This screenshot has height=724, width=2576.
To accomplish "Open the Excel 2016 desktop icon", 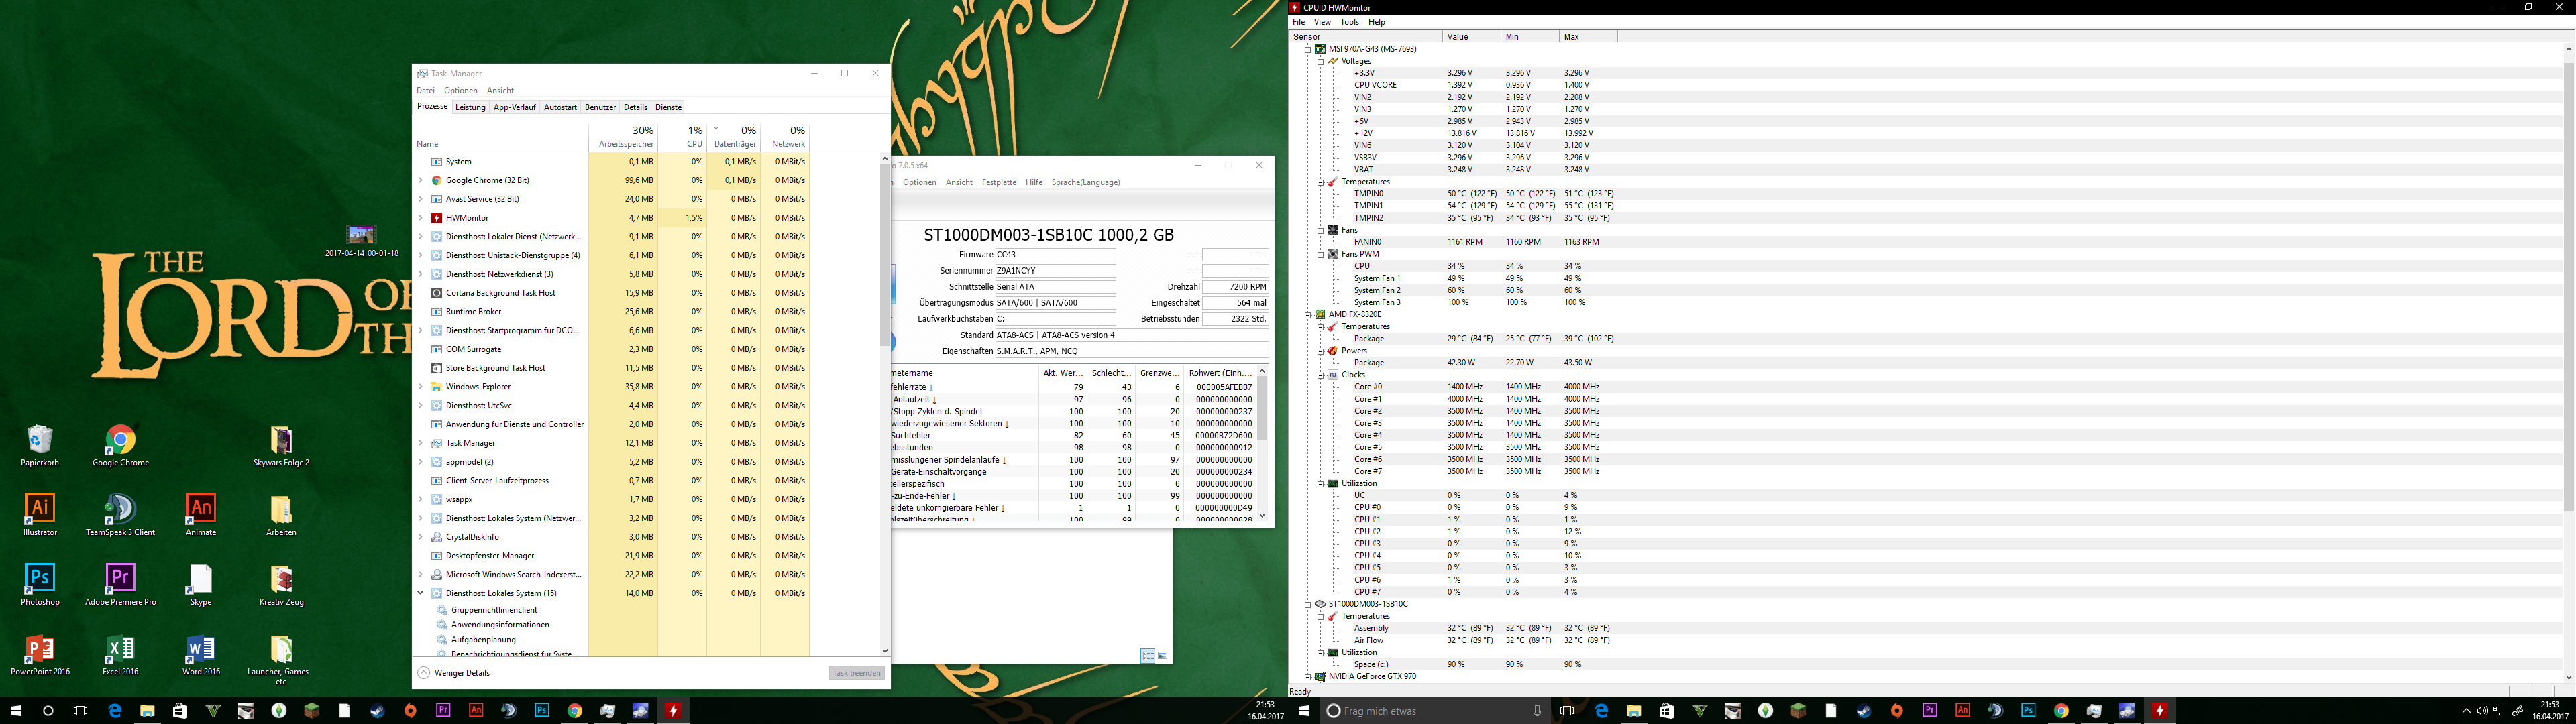I will click(x=120, y=649).
